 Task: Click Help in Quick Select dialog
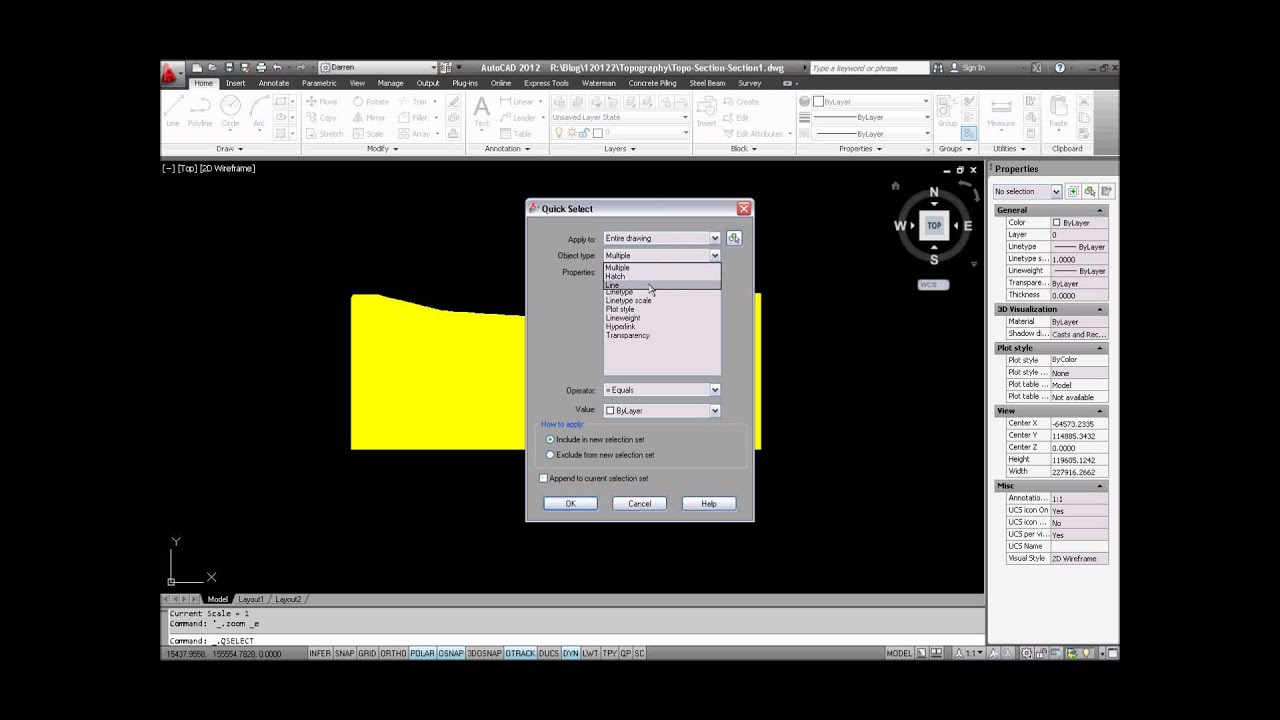point(708,504)
